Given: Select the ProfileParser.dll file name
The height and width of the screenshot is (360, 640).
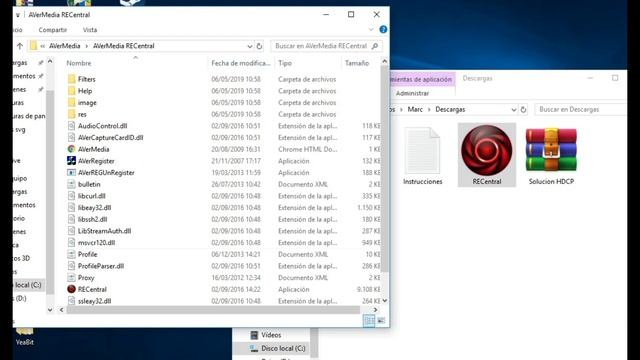Looking at the screenshot, I should click(101, 266).
